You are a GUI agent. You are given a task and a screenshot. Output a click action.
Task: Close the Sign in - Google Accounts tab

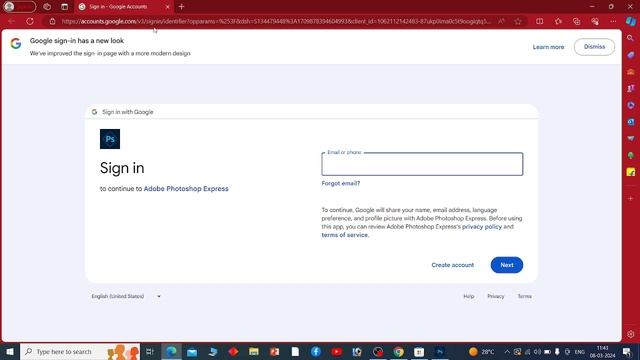167,7
